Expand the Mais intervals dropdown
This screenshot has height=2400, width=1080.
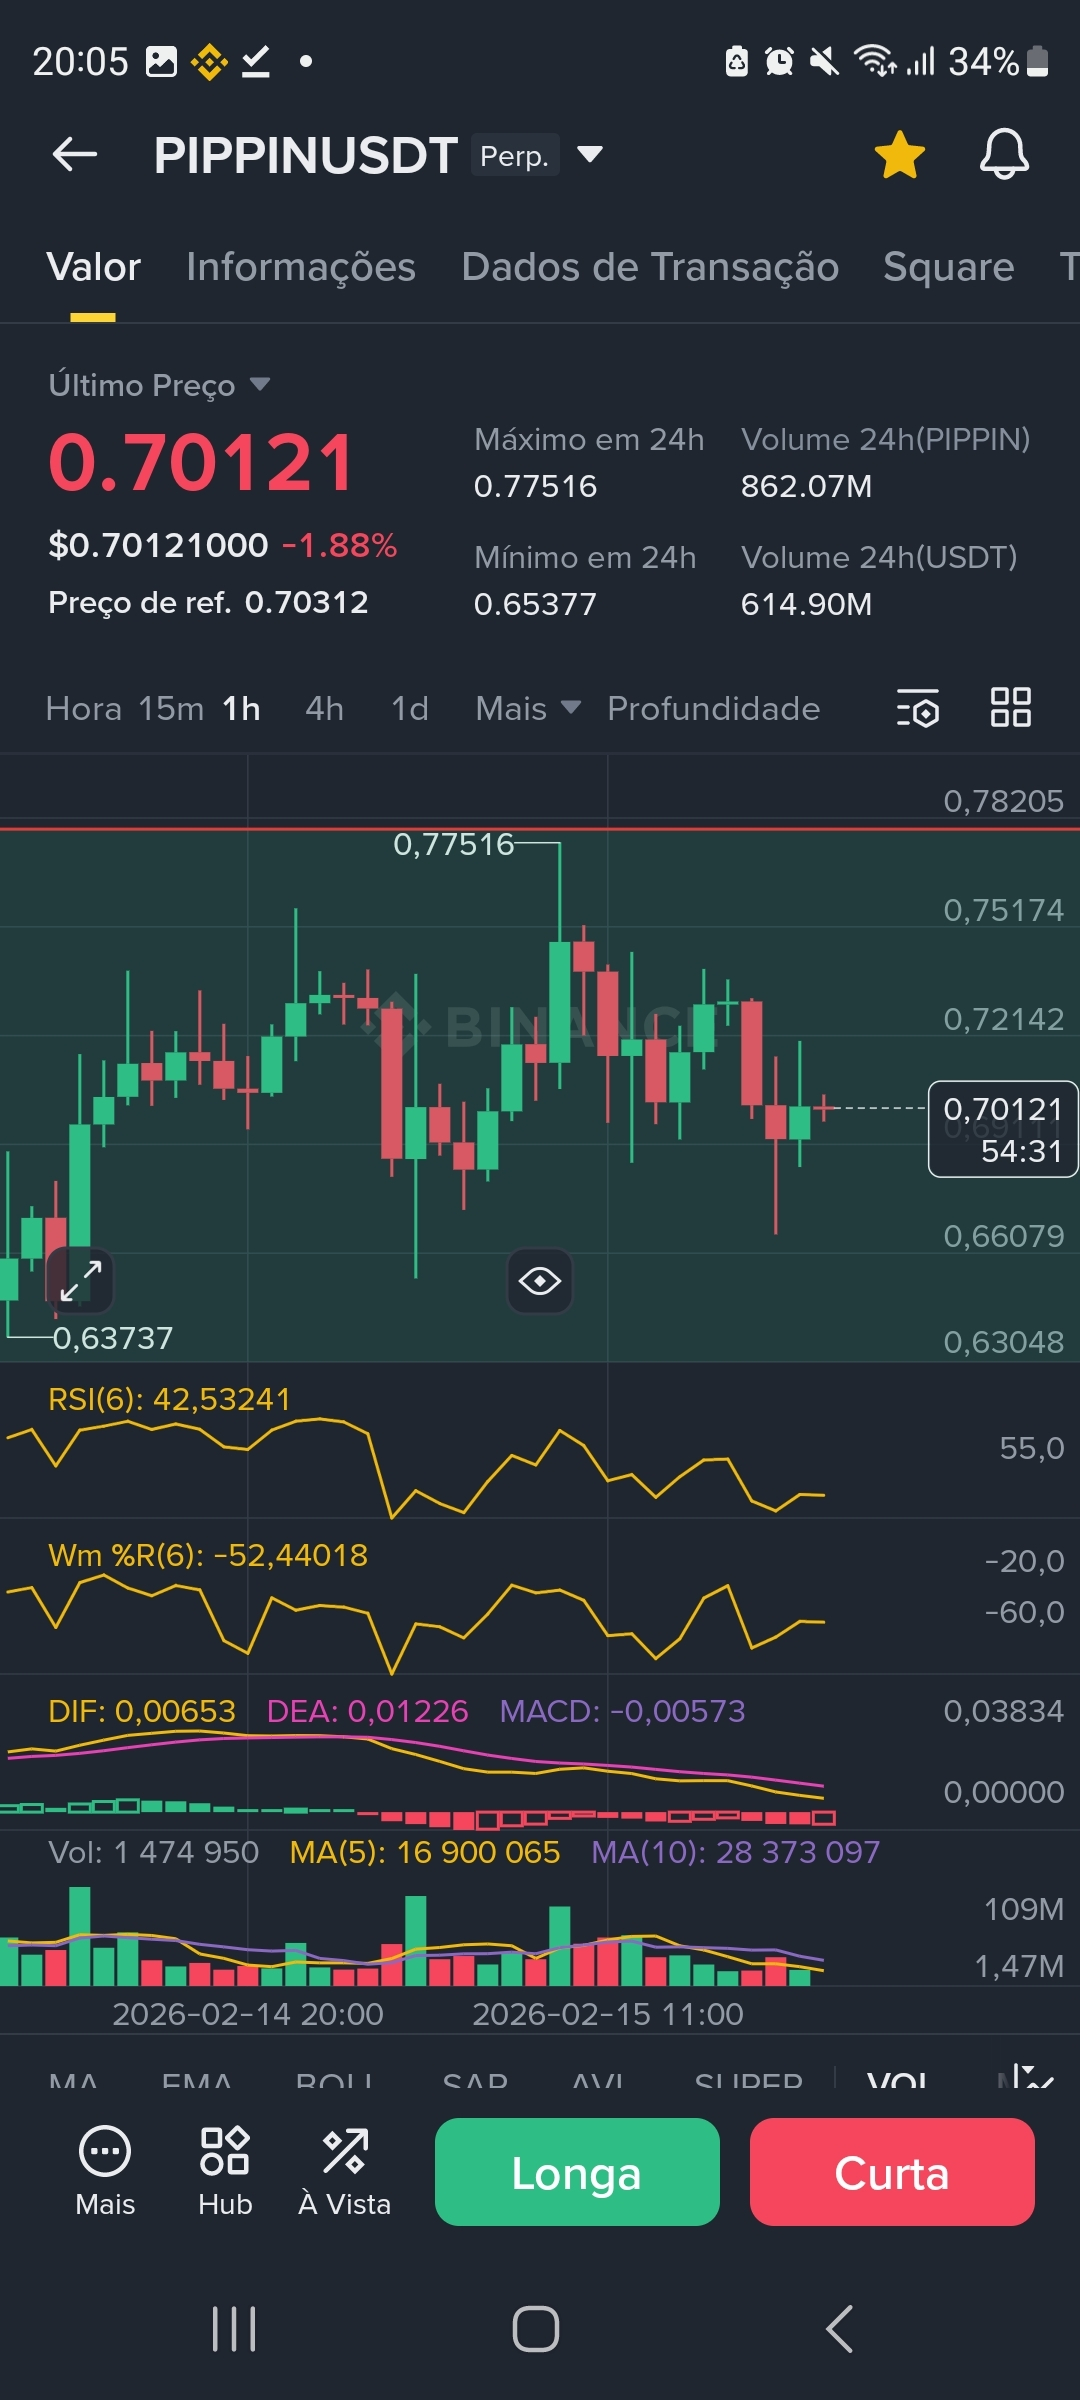(x=528, y=709)
